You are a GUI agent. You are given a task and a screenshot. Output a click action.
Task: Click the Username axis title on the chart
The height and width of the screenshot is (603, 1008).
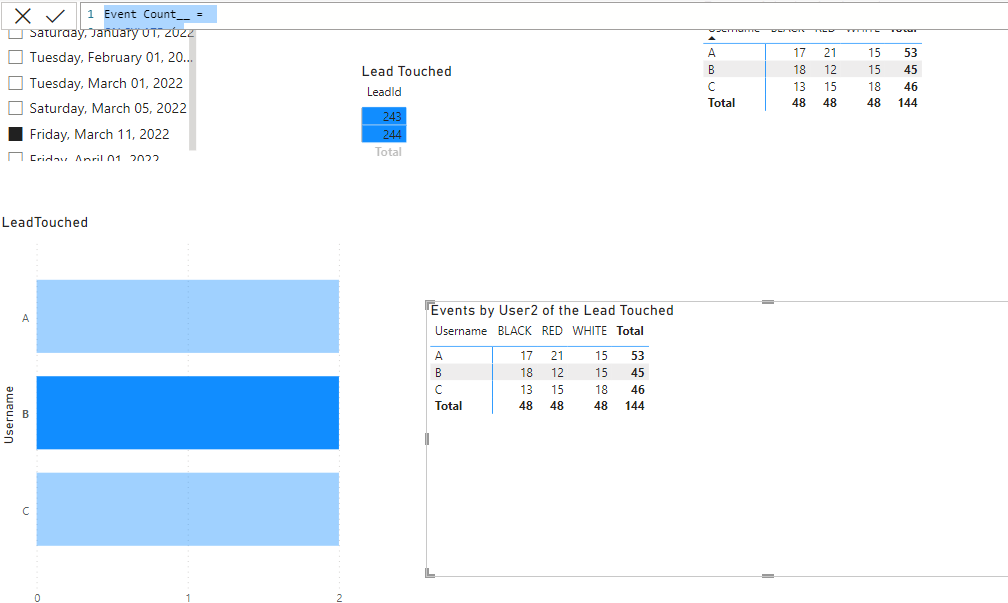pyautogui.click(x=9, y=415)
